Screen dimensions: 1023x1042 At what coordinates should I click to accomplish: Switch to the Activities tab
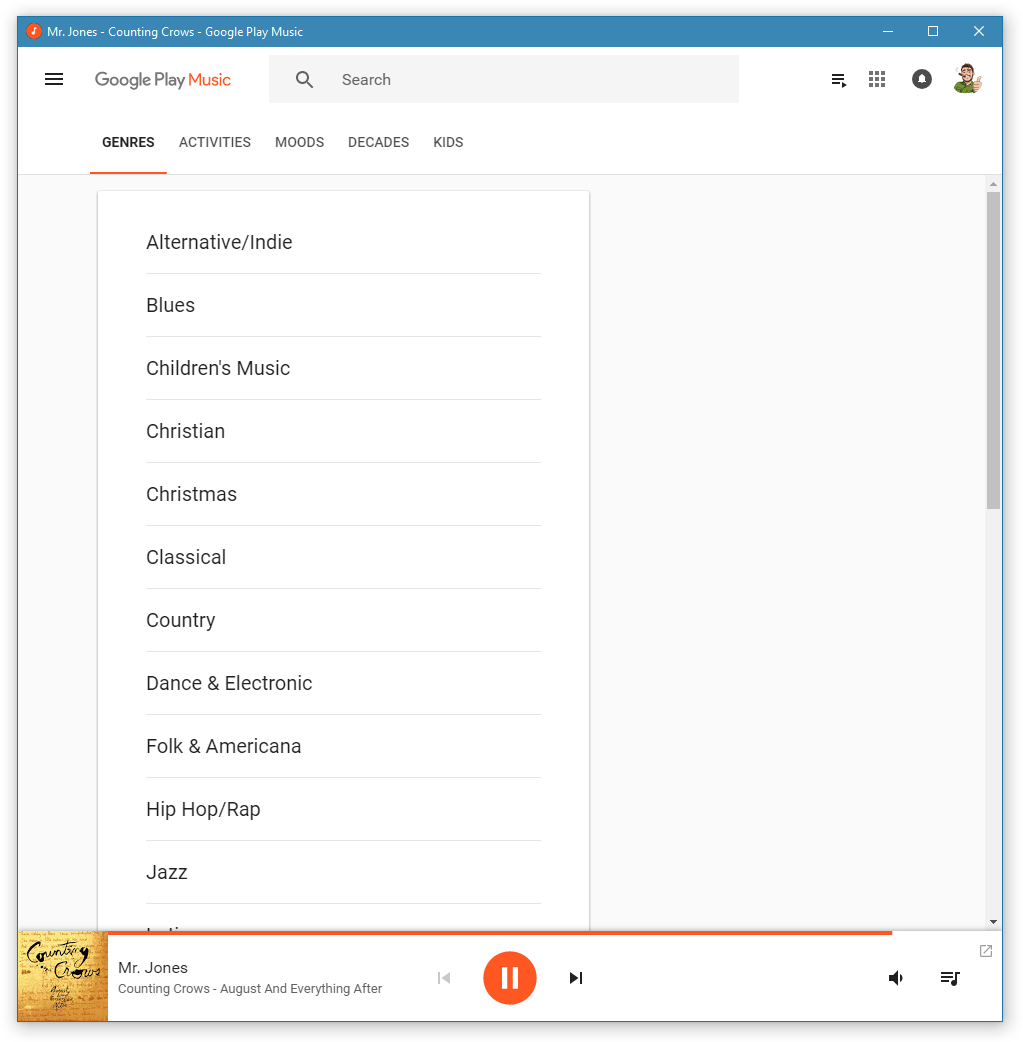coord(215,142)
